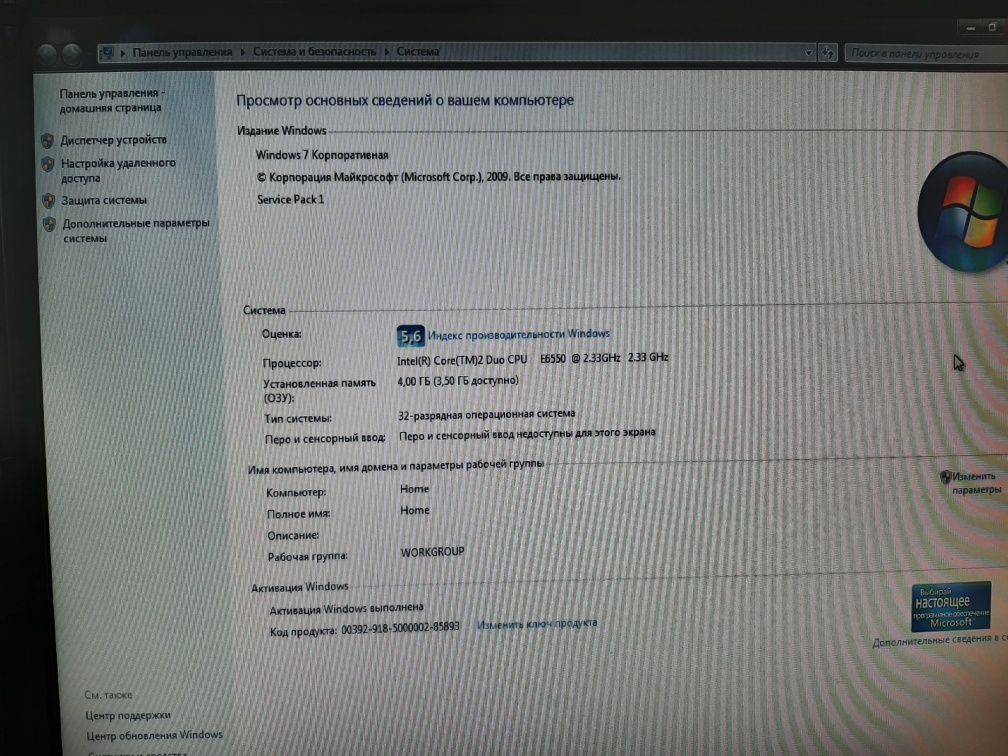The image size is (1008, 756).
Task: Click Изменить ключ продукта link
Action: tap(537, 624)
